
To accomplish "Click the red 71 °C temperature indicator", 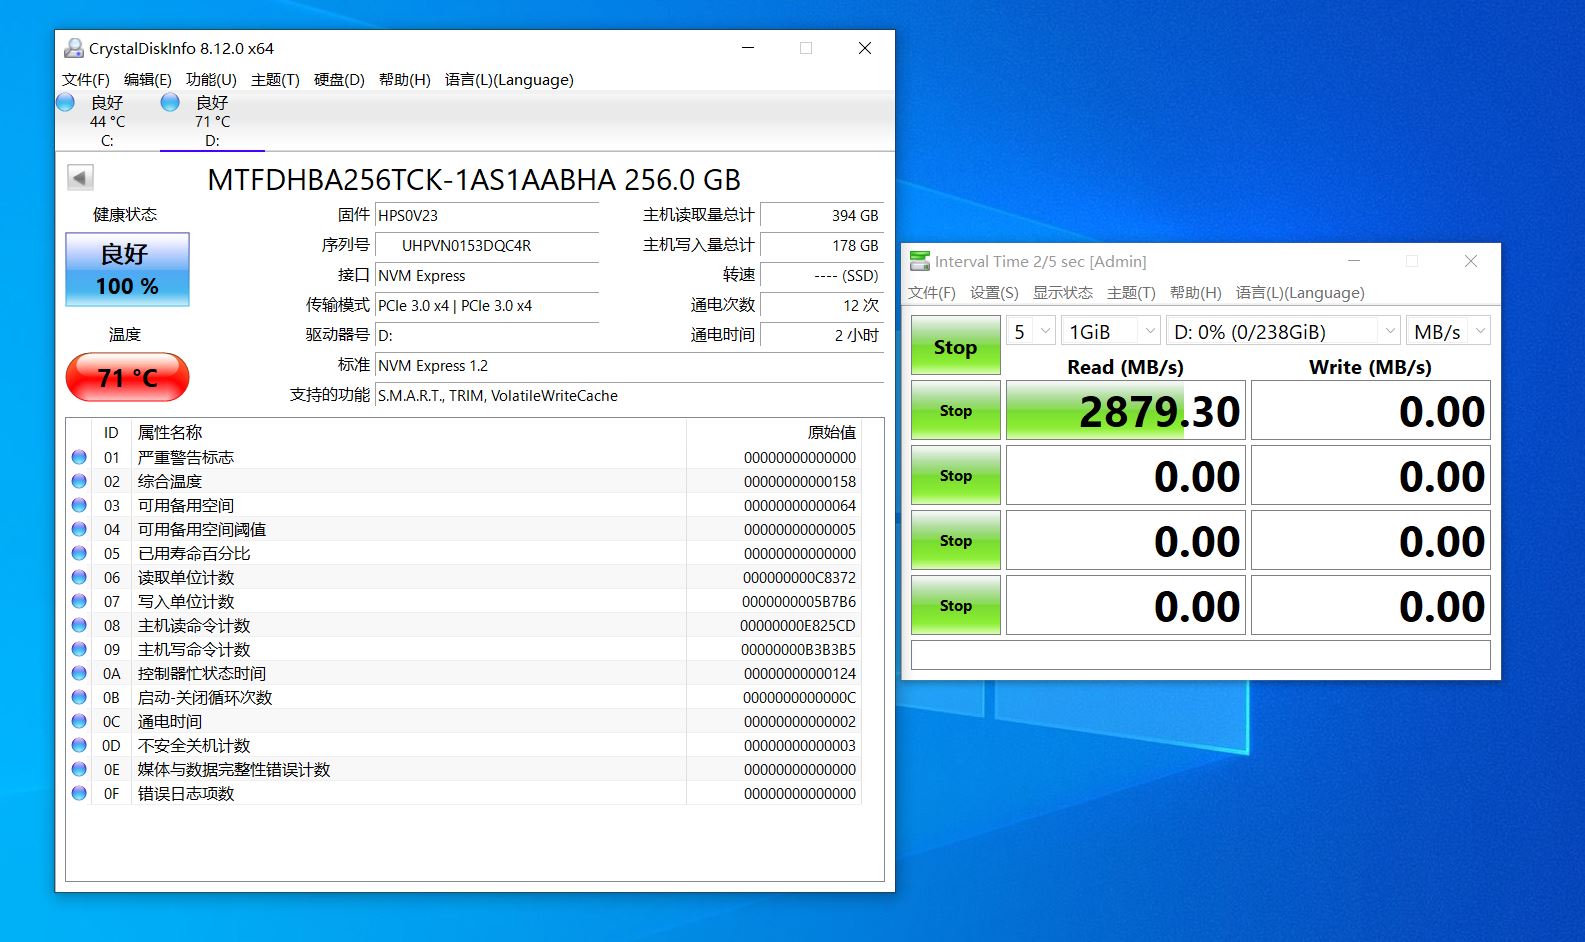I will (127, 377).
